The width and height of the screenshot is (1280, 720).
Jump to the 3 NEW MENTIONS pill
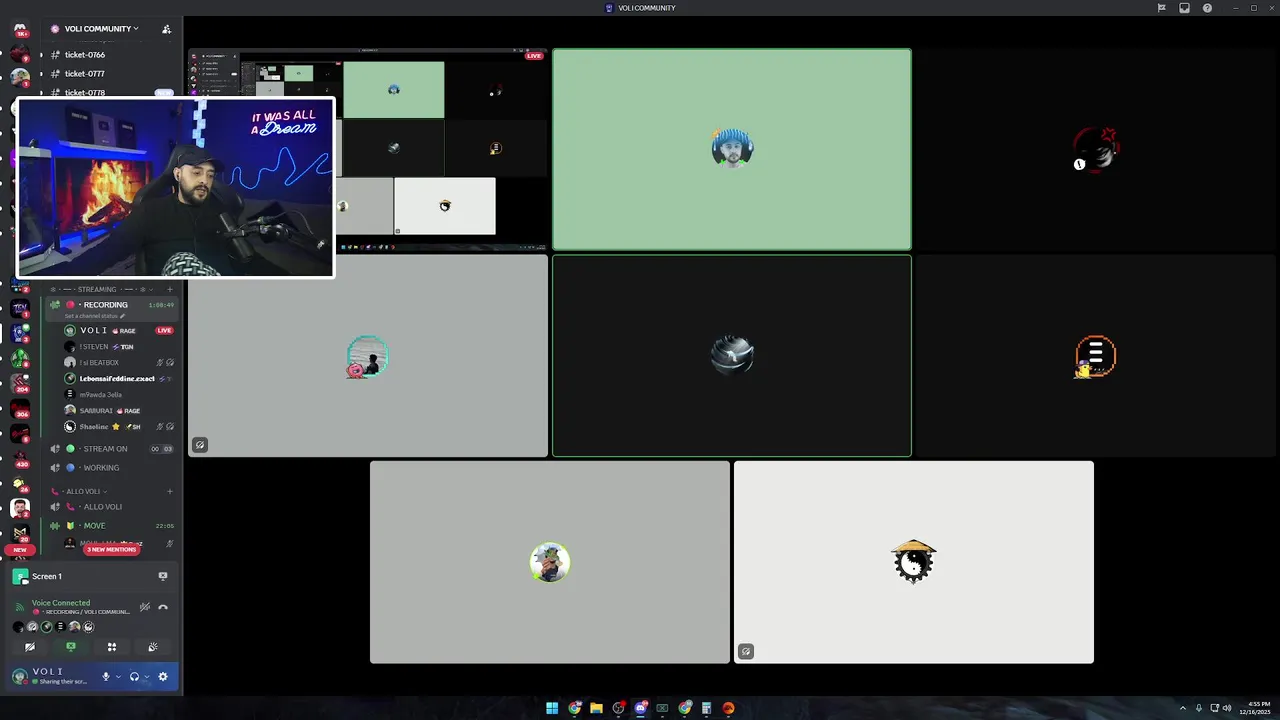(111, 549)
